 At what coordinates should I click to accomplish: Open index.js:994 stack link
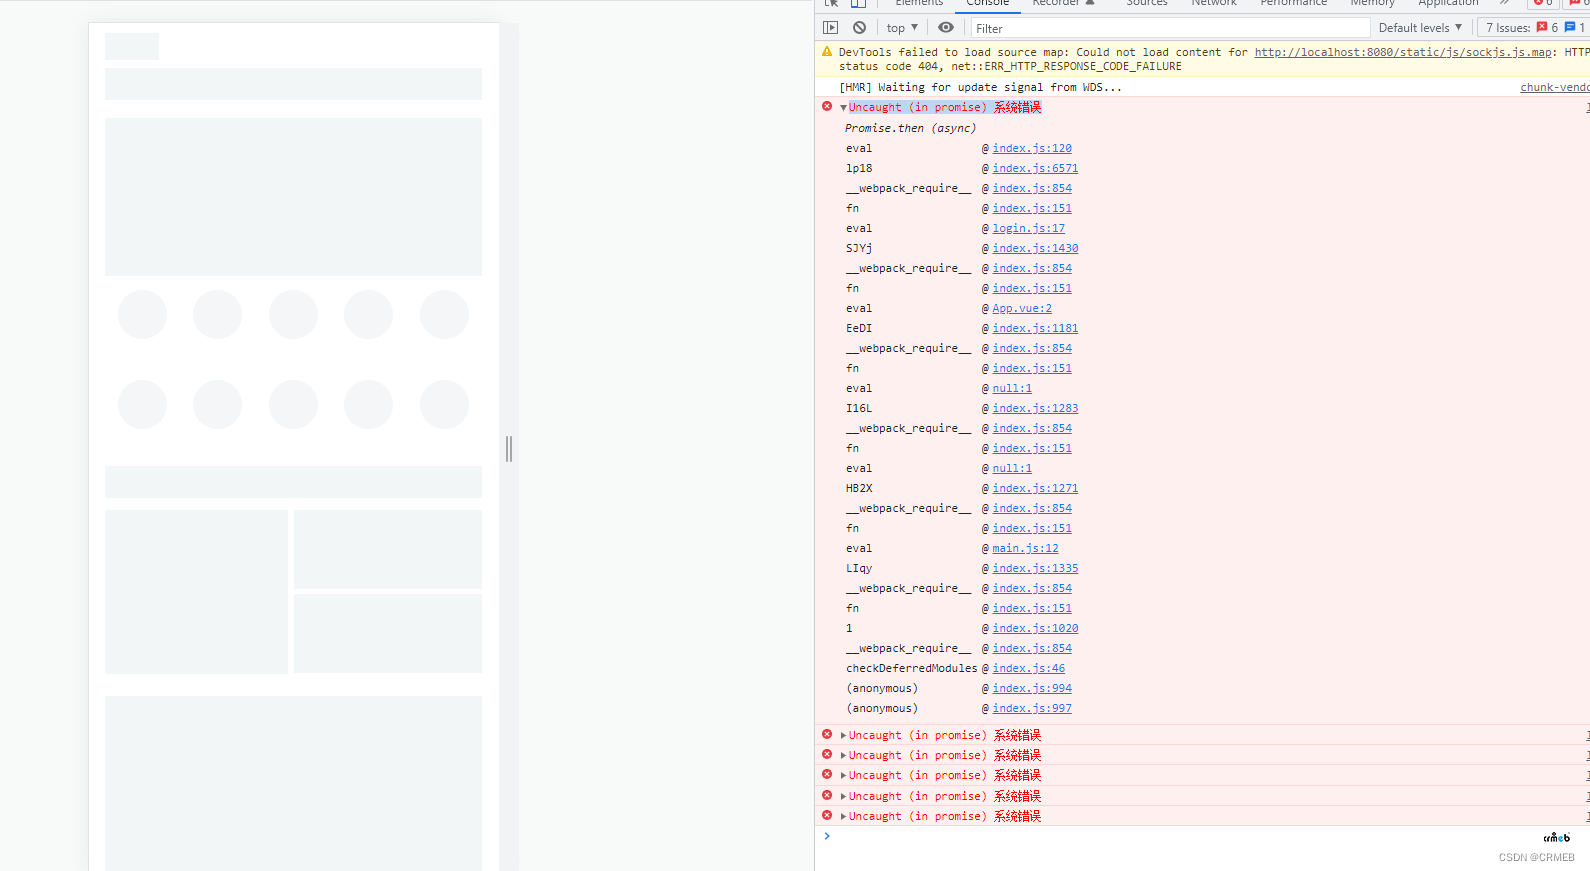[1032, 688]
